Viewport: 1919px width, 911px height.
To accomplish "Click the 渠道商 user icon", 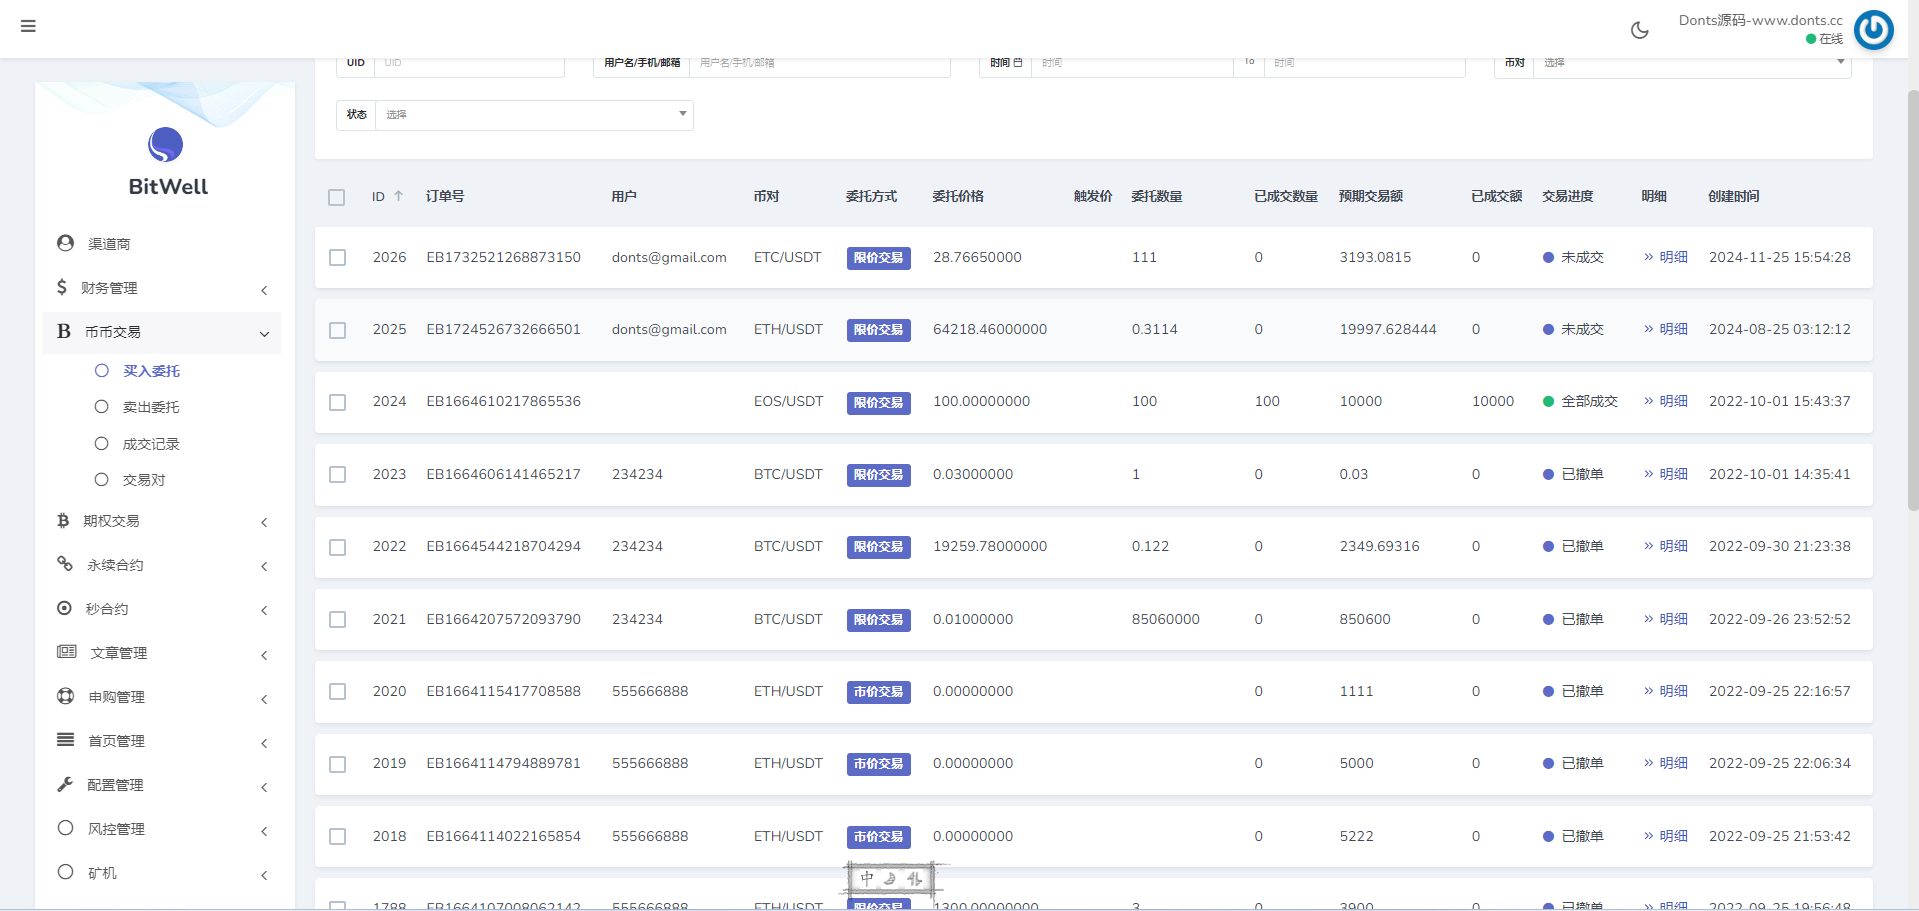I will (x=66, y=243).
